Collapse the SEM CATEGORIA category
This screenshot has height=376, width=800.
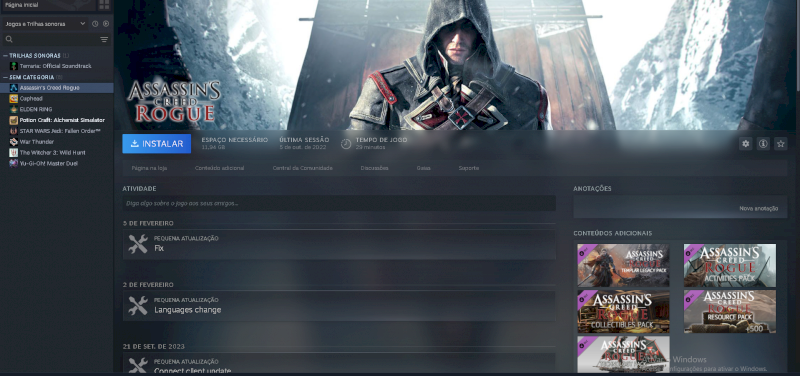pyautogui.click(x=5, y=77)
